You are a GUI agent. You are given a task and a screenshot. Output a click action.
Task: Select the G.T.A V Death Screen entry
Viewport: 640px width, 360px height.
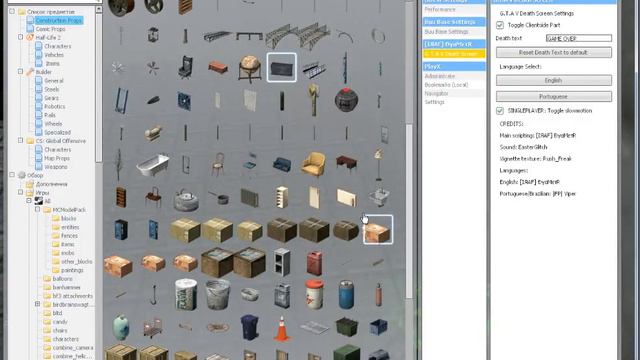454,54
